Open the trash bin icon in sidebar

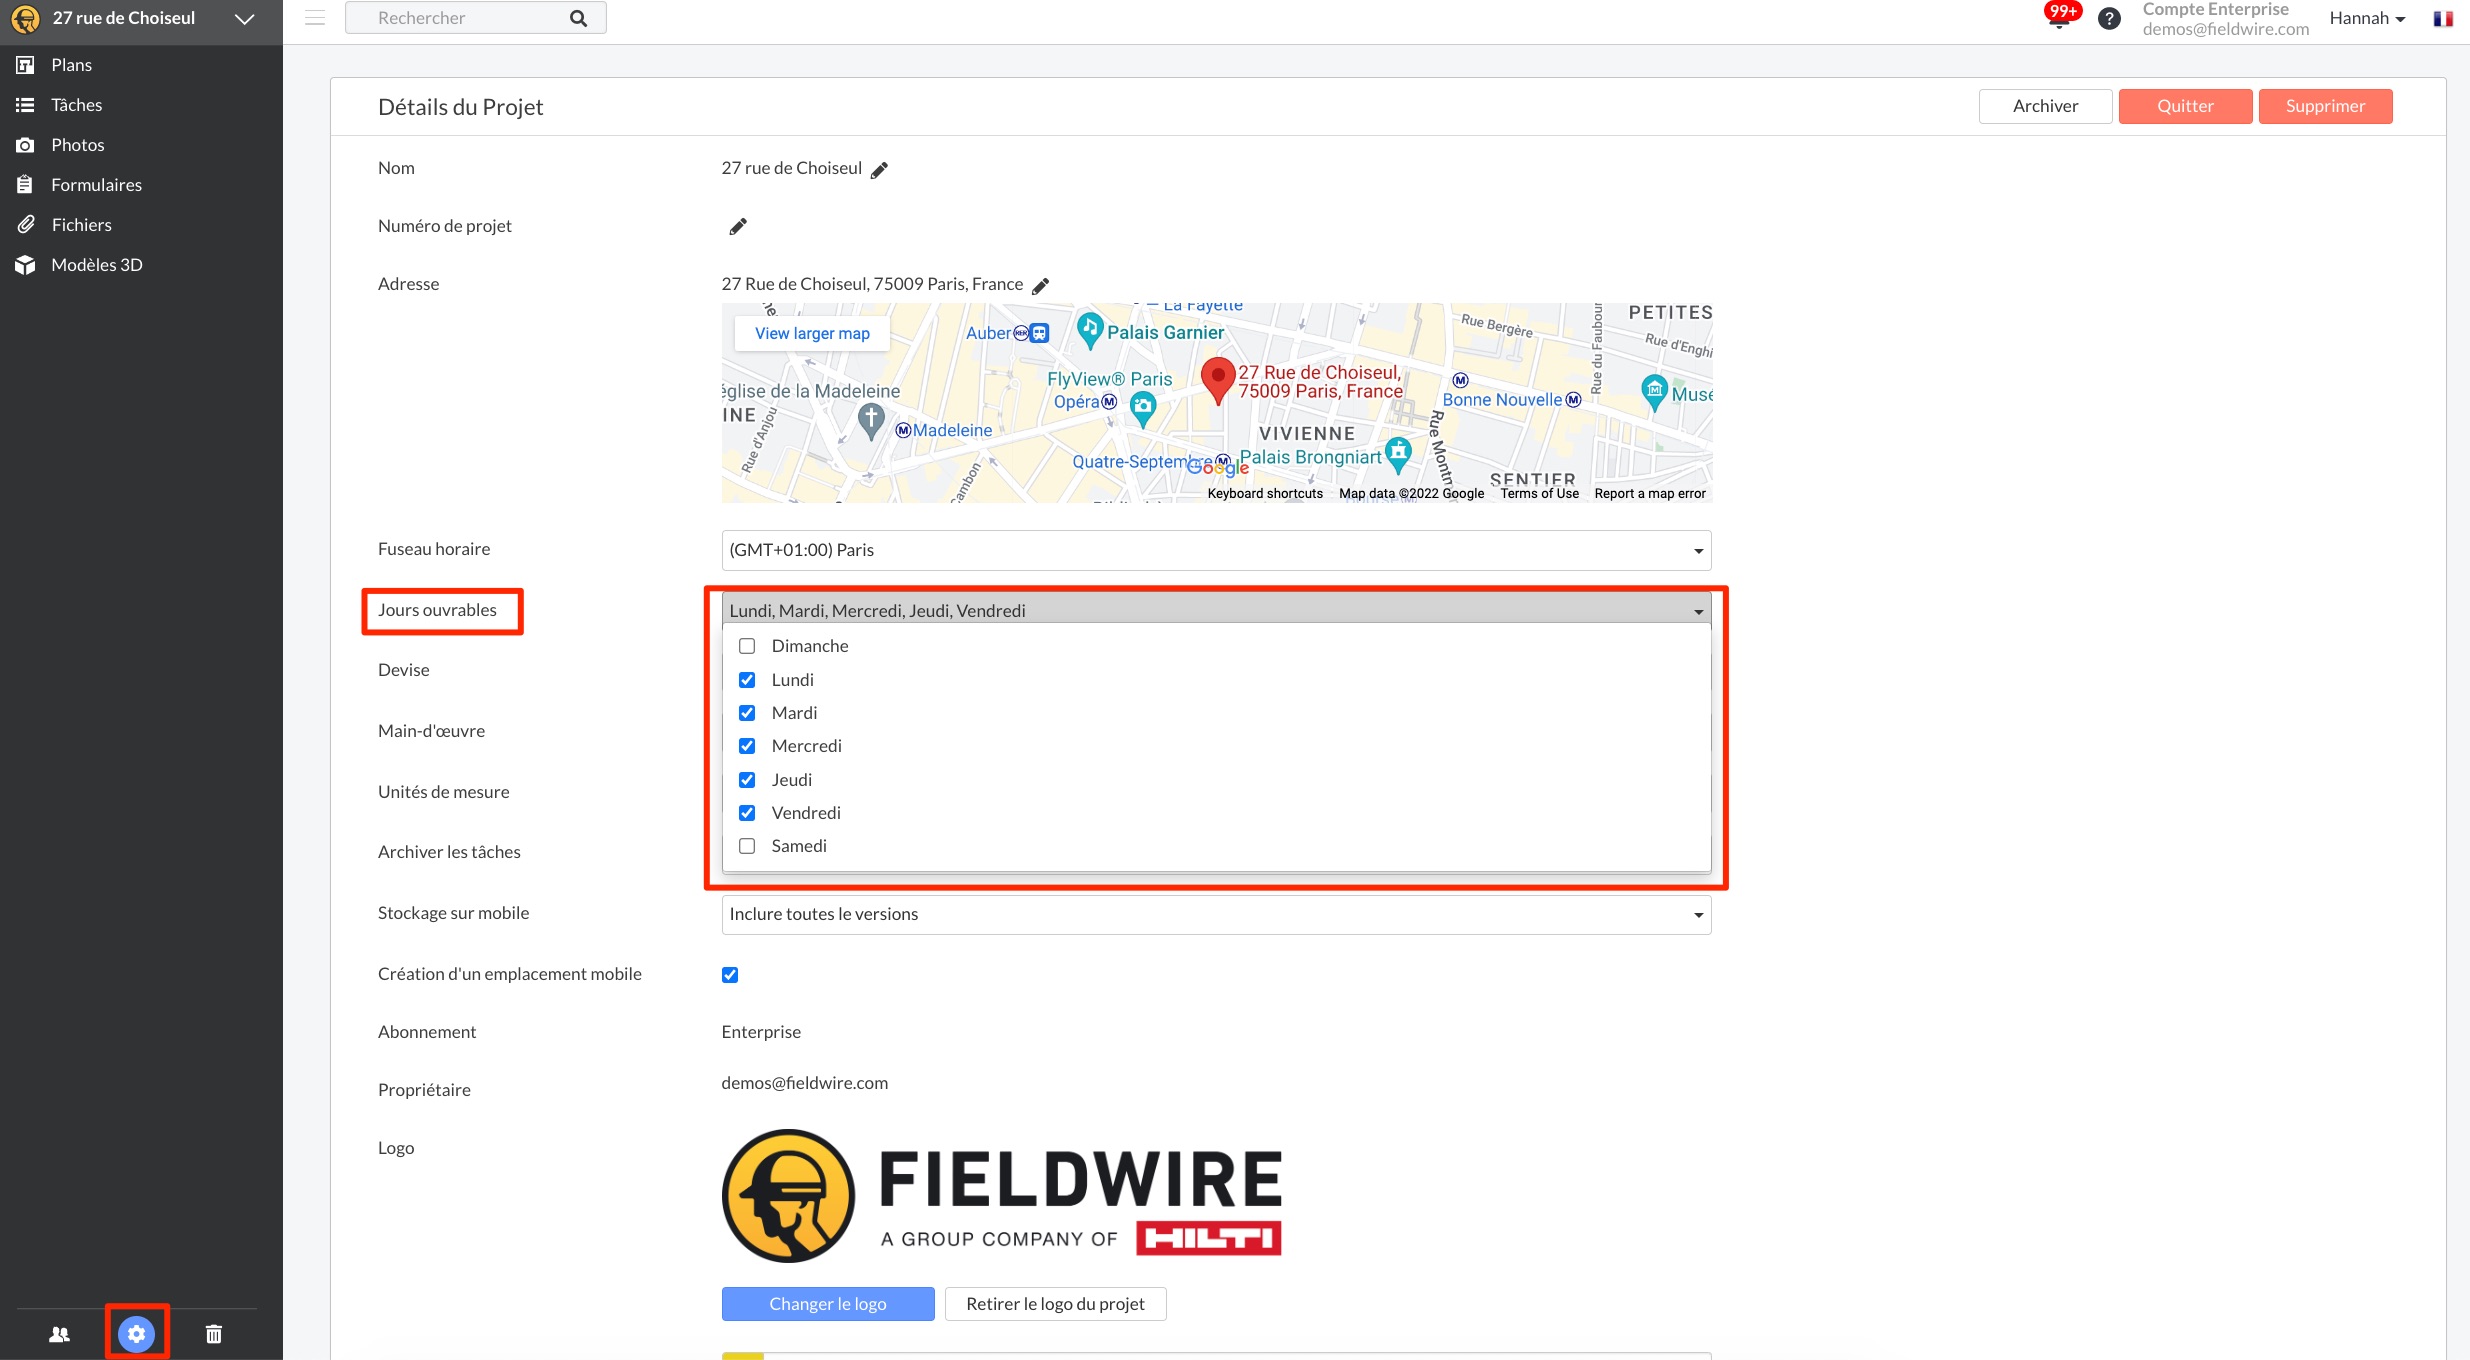(214, 1334)
